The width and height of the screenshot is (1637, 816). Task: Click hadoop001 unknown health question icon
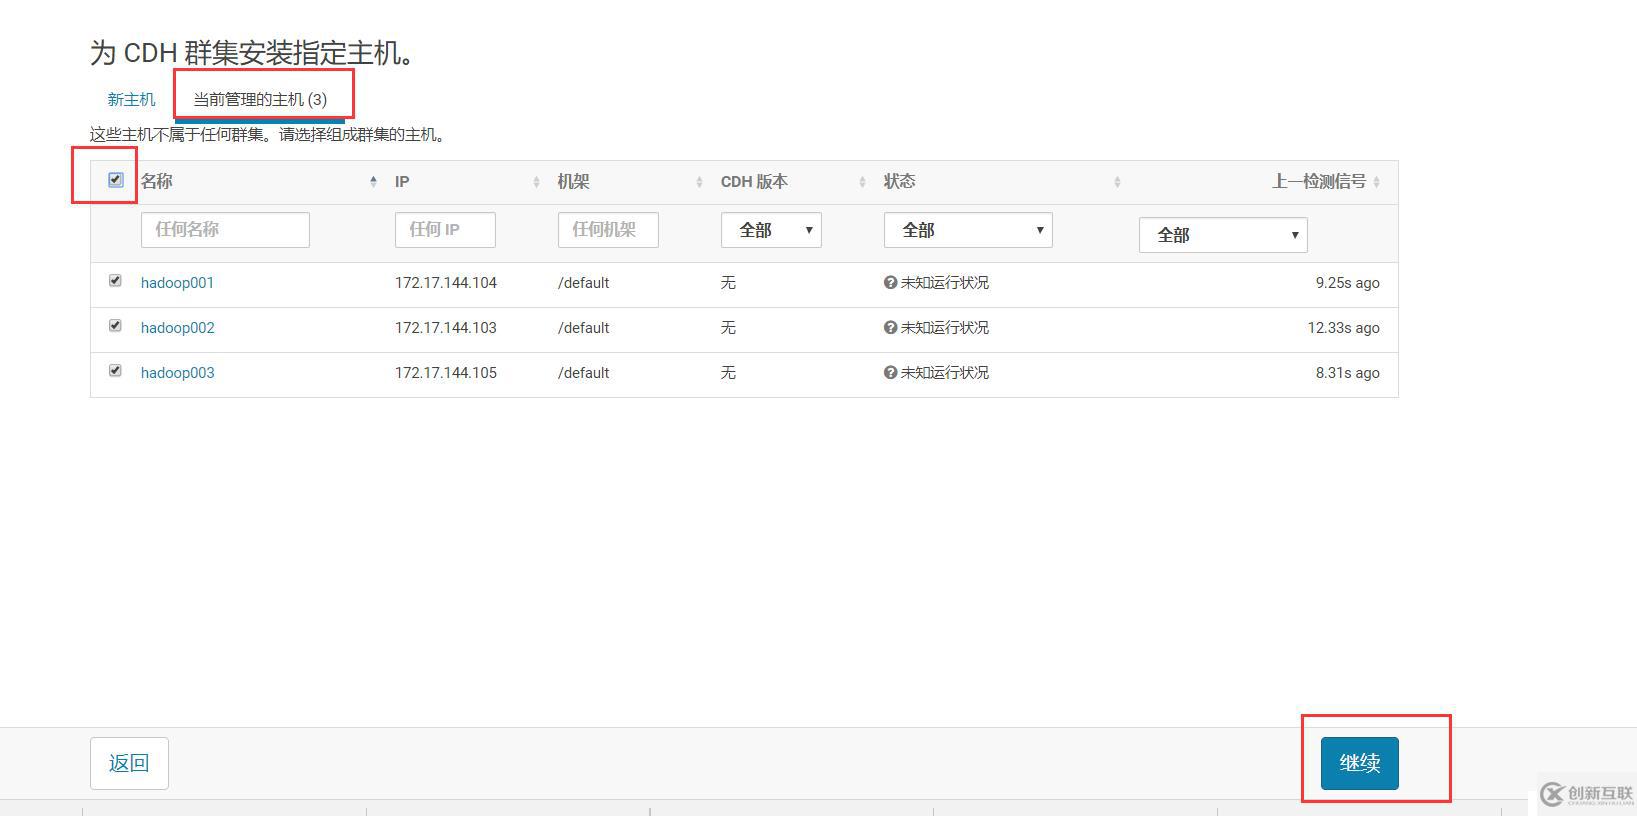click(x=890, y=283)
